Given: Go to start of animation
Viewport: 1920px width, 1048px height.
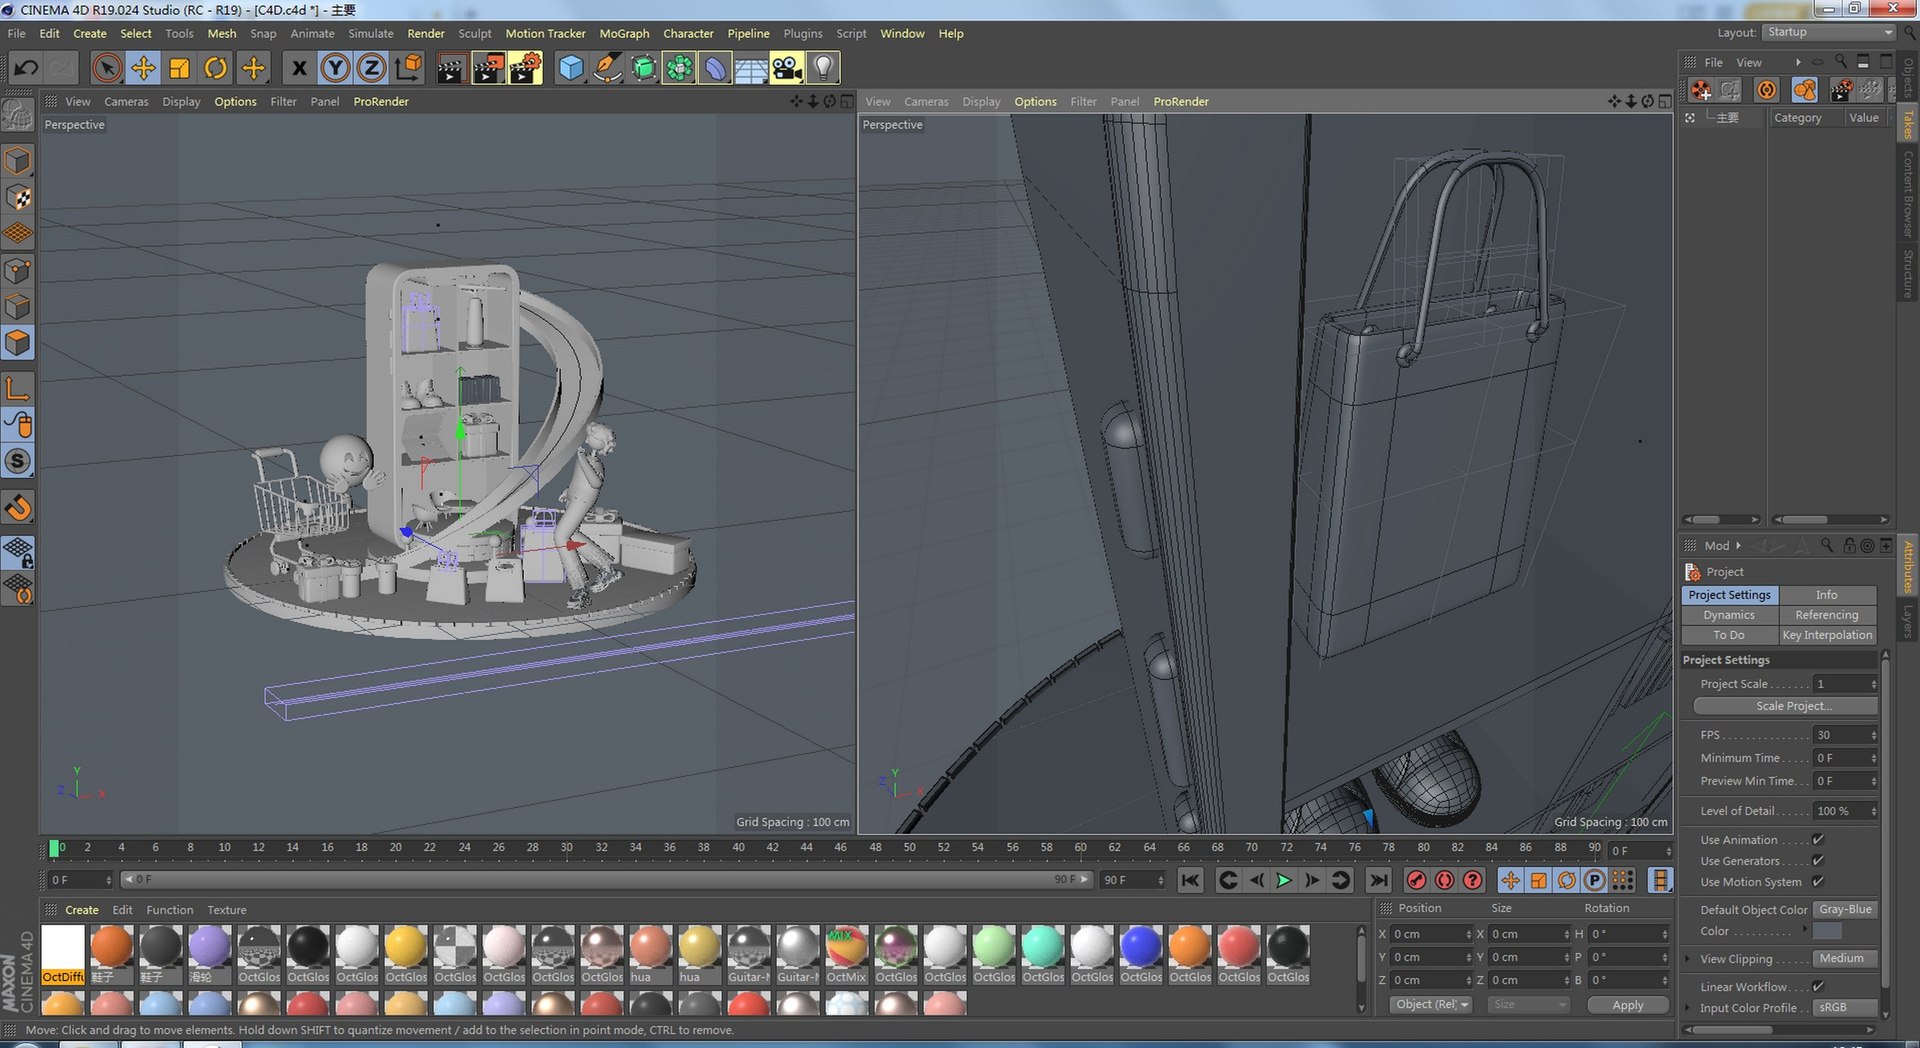Looking at the screenshot, I should [x=1190, y=880].
